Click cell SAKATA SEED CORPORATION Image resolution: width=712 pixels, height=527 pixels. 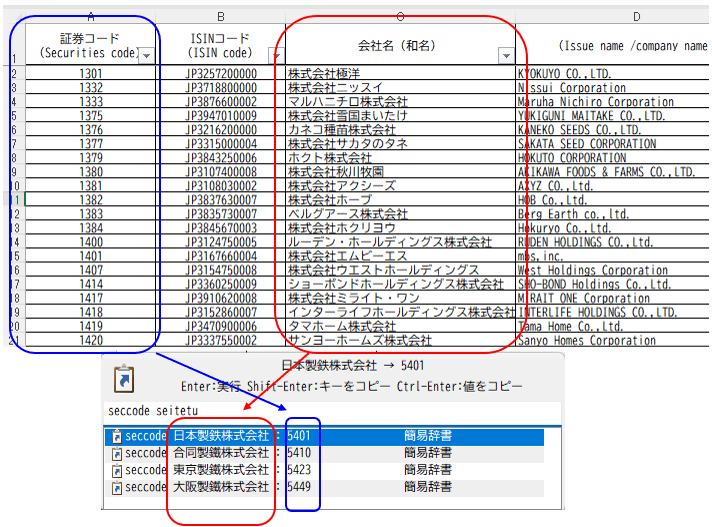(613, 144)
